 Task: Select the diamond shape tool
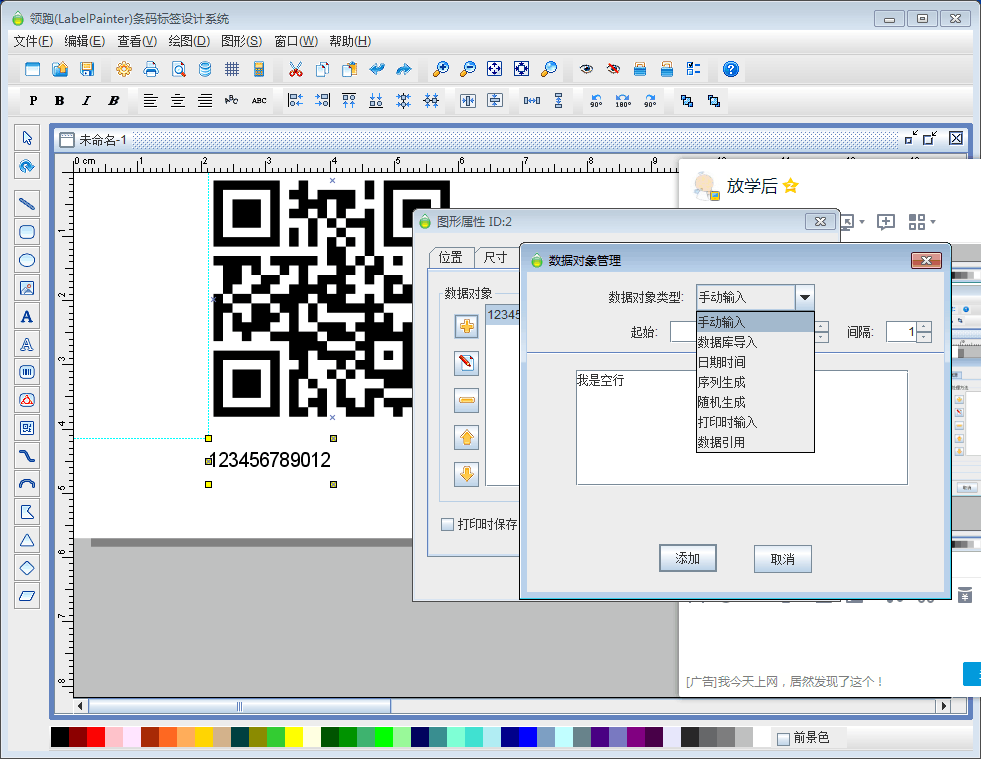(27, 568)
